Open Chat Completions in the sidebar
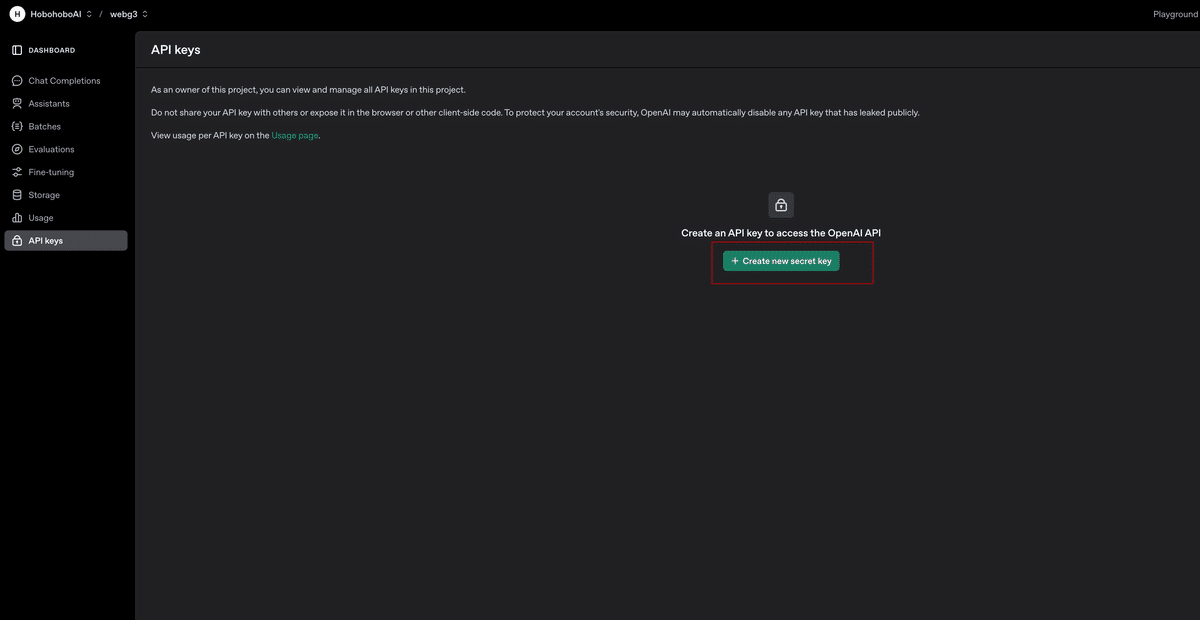 point(66,81)
